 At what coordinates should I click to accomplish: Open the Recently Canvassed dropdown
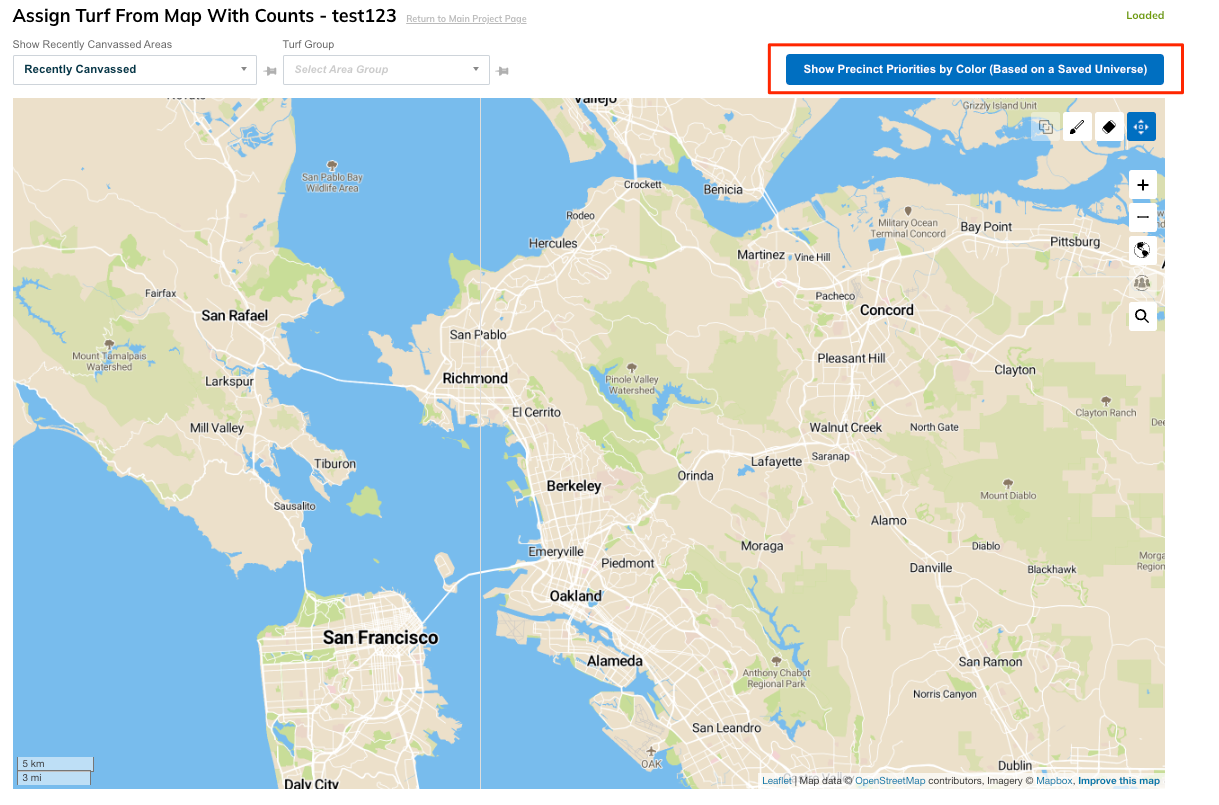(x=135, y=70)
